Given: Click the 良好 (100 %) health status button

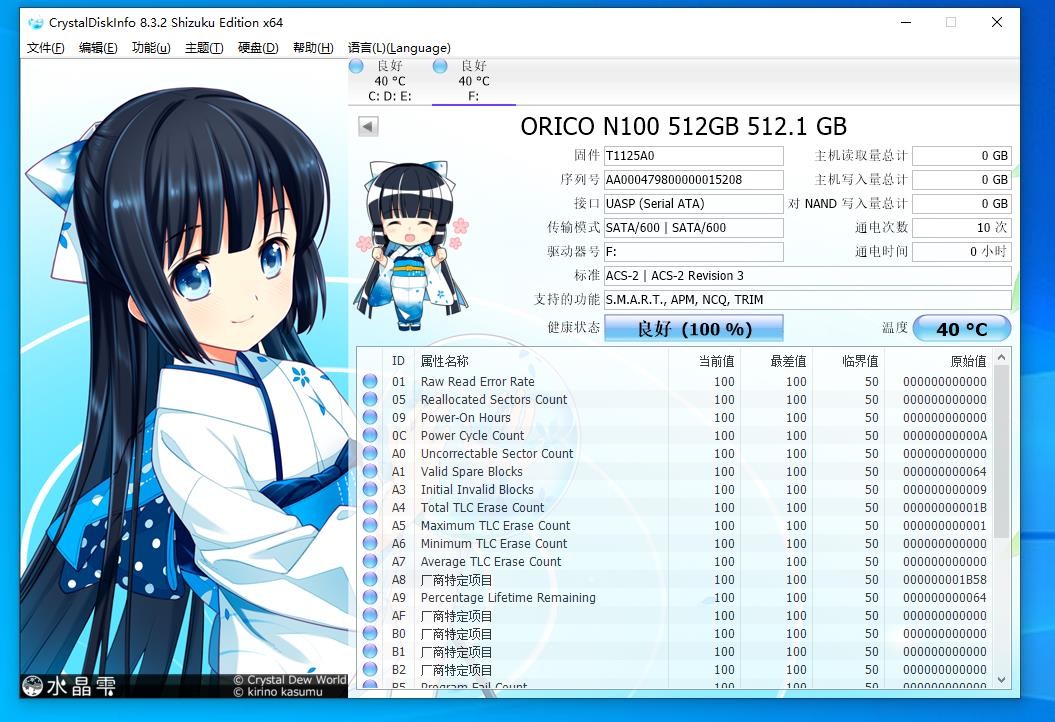Looking at the screenshot, I should [x=694, y=329].
